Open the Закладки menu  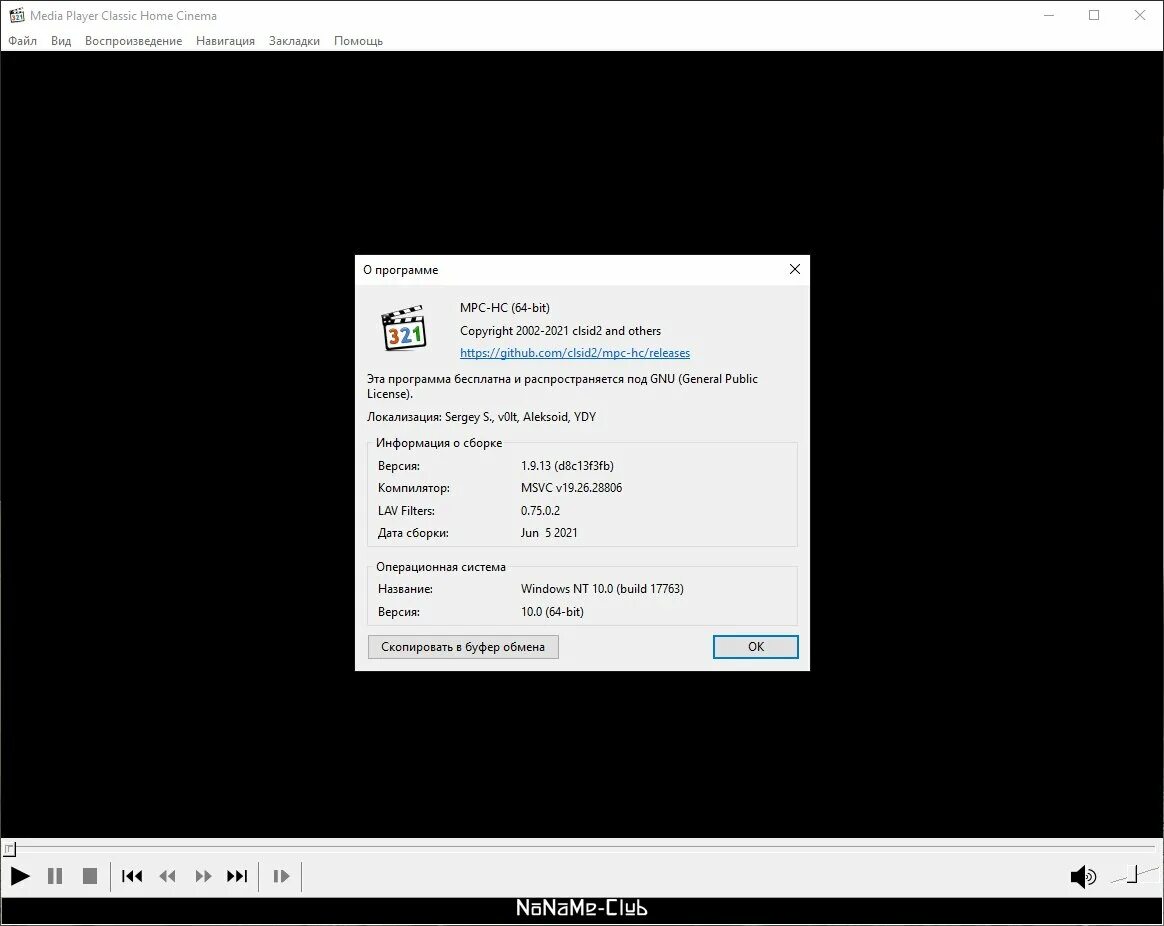click(294, 41)
